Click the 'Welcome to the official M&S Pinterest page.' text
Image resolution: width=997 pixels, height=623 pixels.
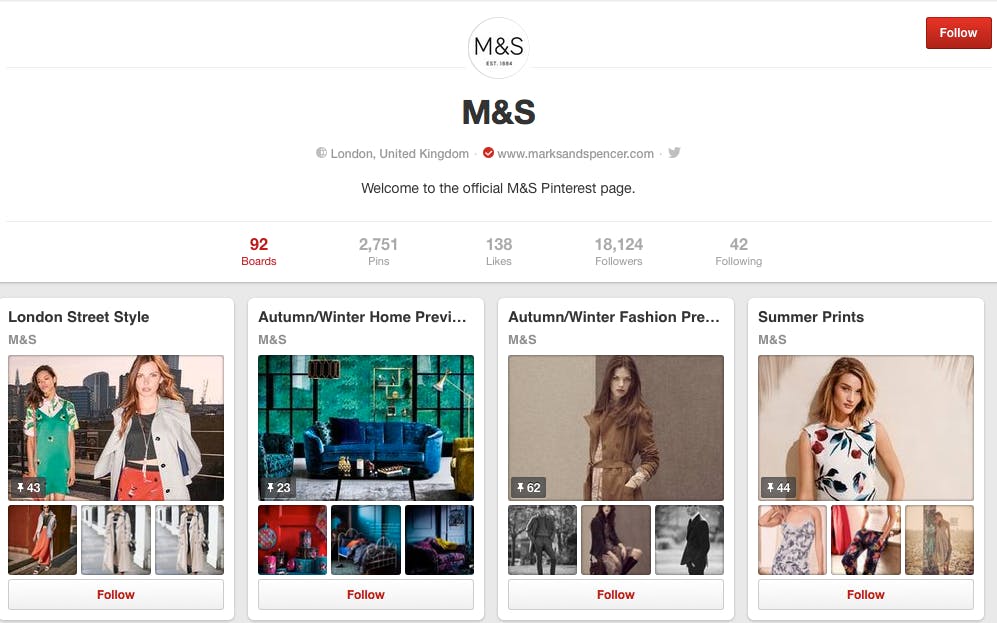[x=498, y=188]
